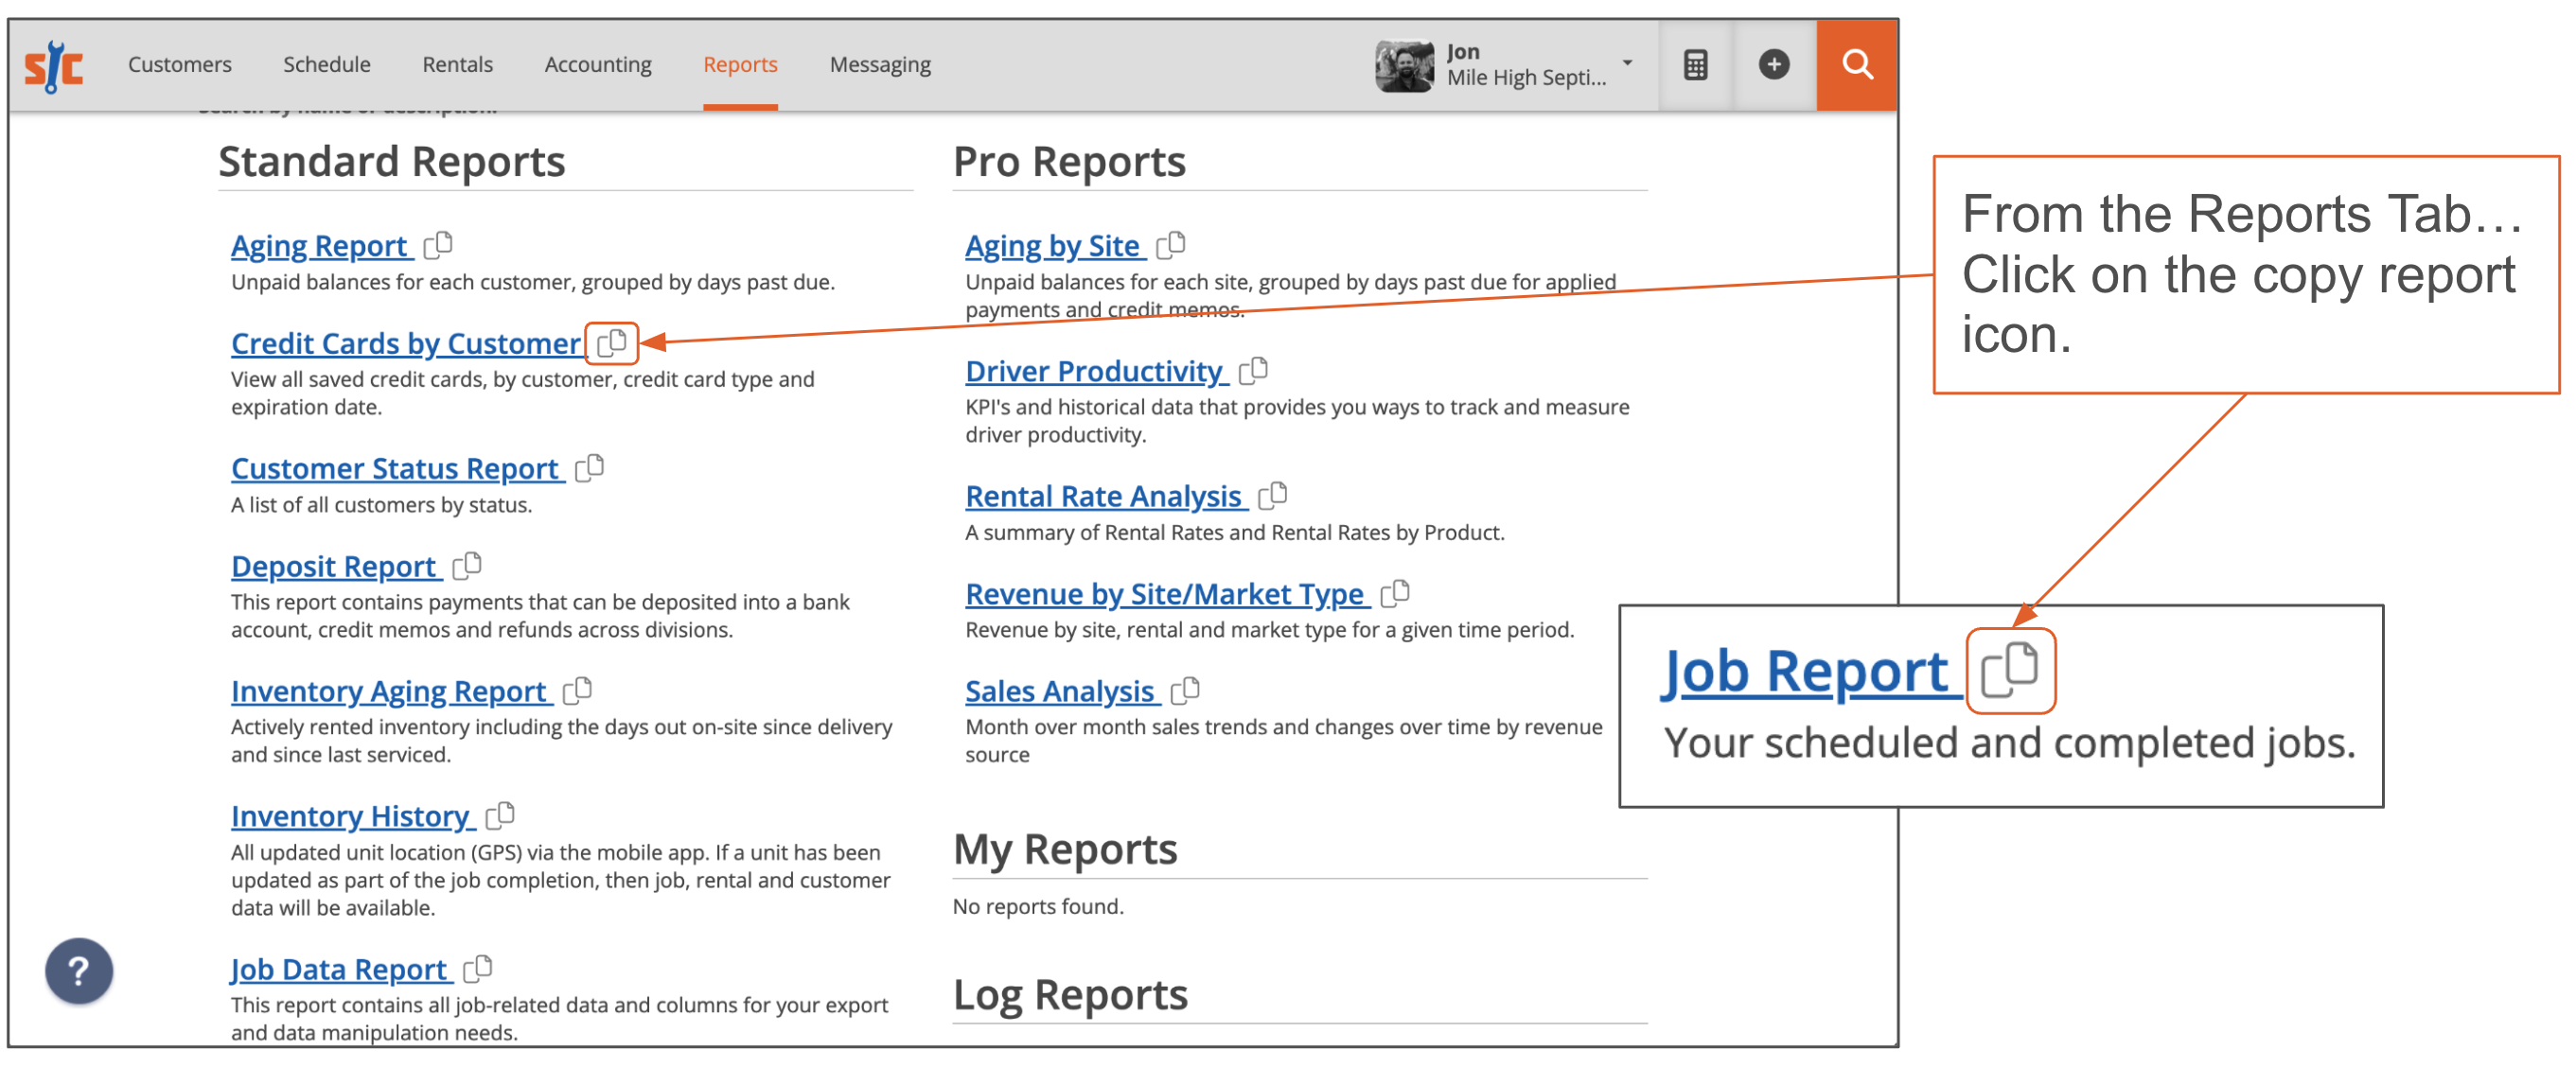The height and width of the screenshot is (1067, 2576).
Task: Open the global search
Action: tap(1857, 64)
